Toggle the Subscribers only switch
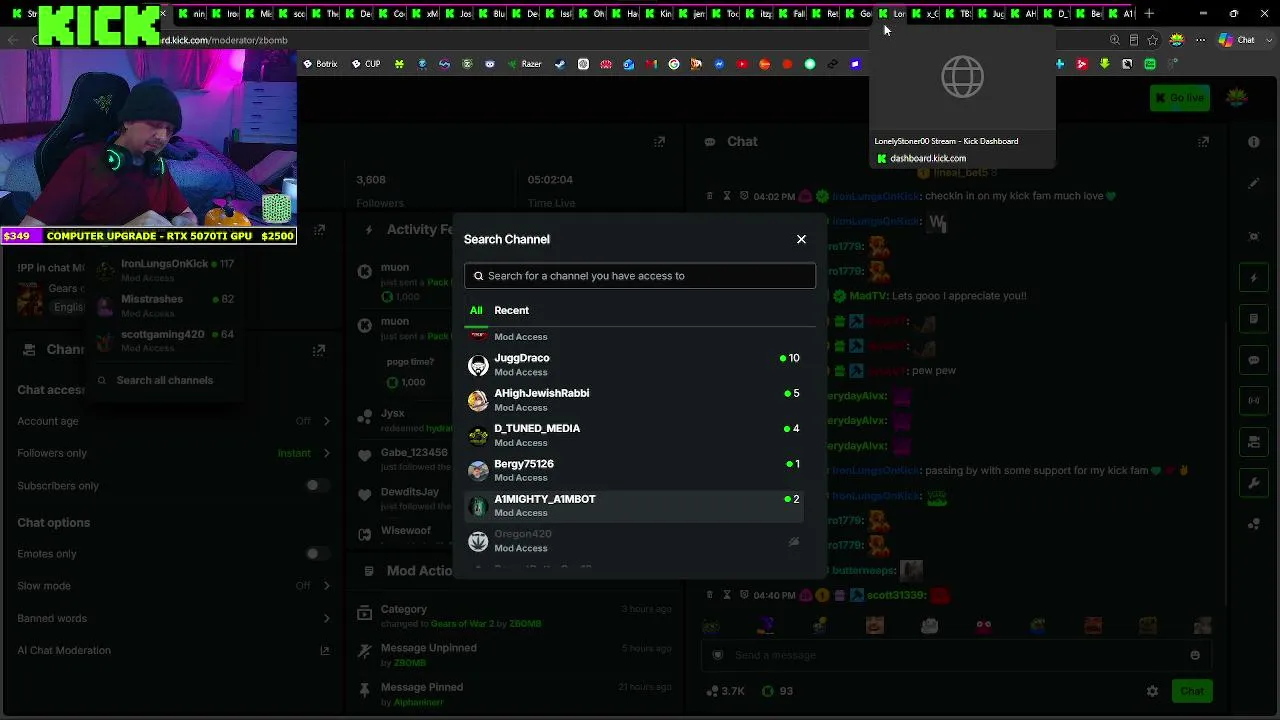 coord(317,486)
